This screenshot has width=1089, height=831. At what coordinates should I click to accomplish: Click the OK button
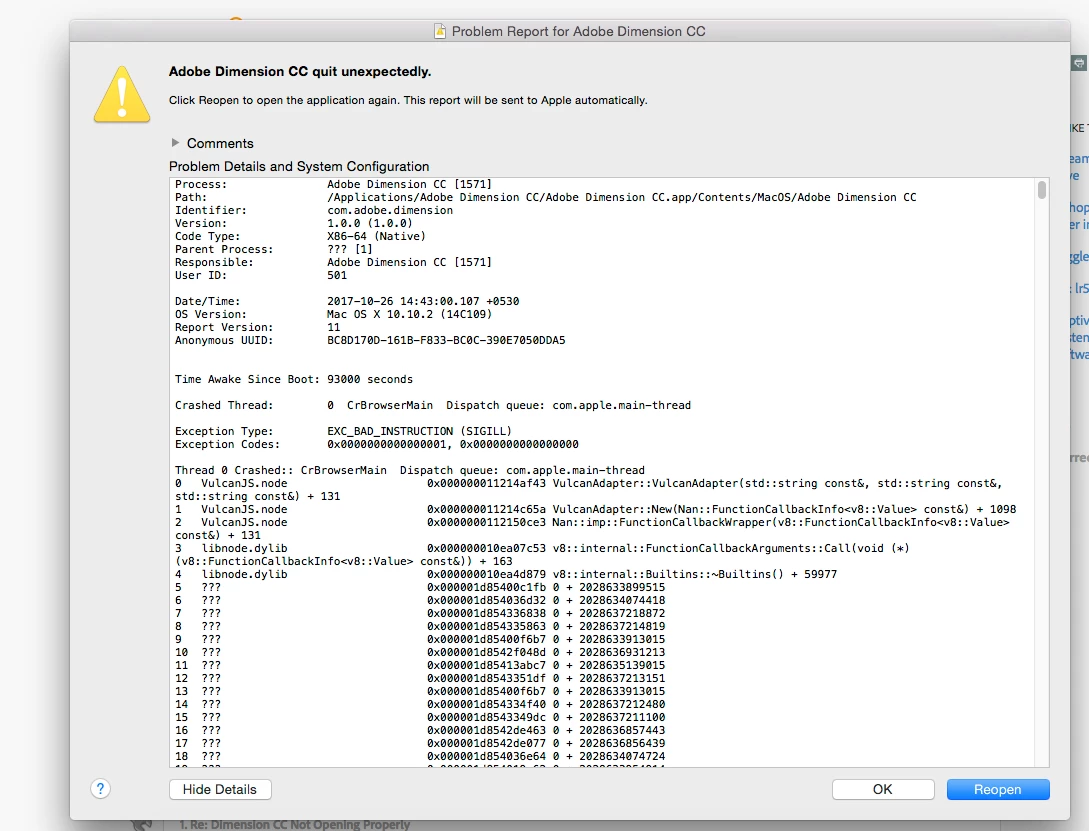(883, 789)
